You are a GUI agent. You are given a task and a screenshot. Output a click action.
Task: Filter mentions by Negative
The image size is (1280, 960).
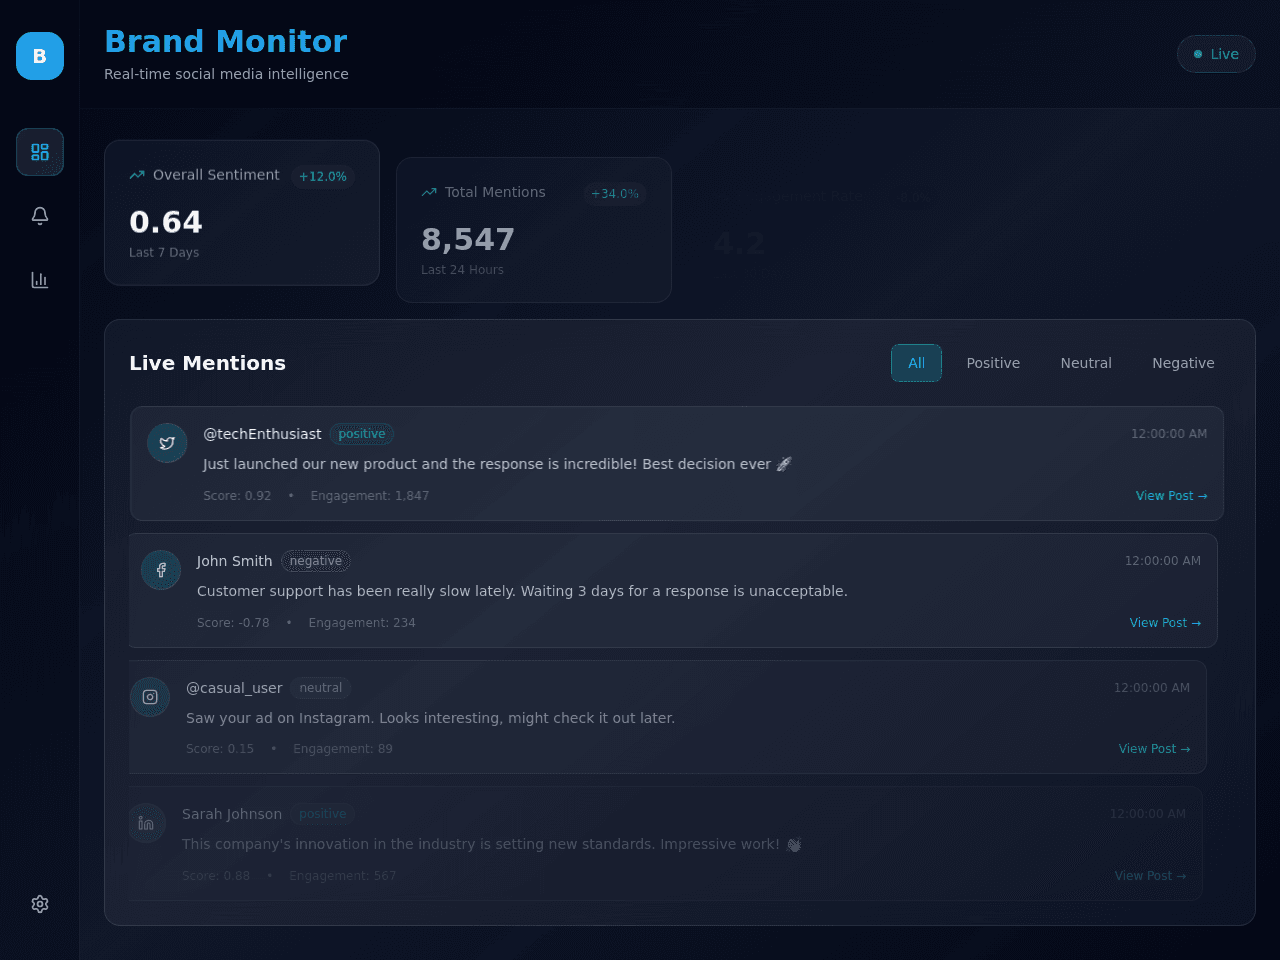tap(1183, 363)
